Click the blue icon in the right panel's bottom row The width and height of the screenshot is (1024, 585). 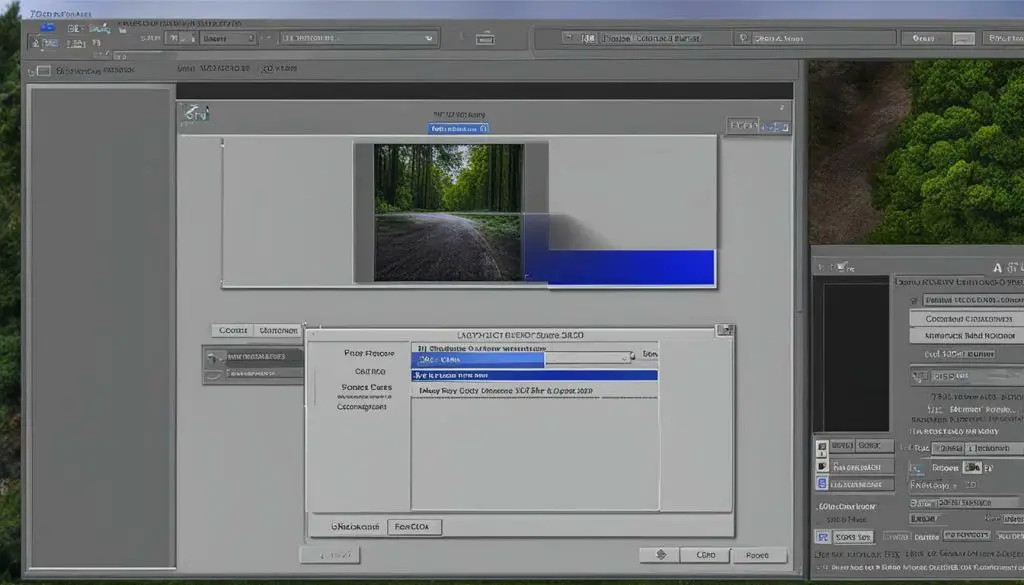824,537
